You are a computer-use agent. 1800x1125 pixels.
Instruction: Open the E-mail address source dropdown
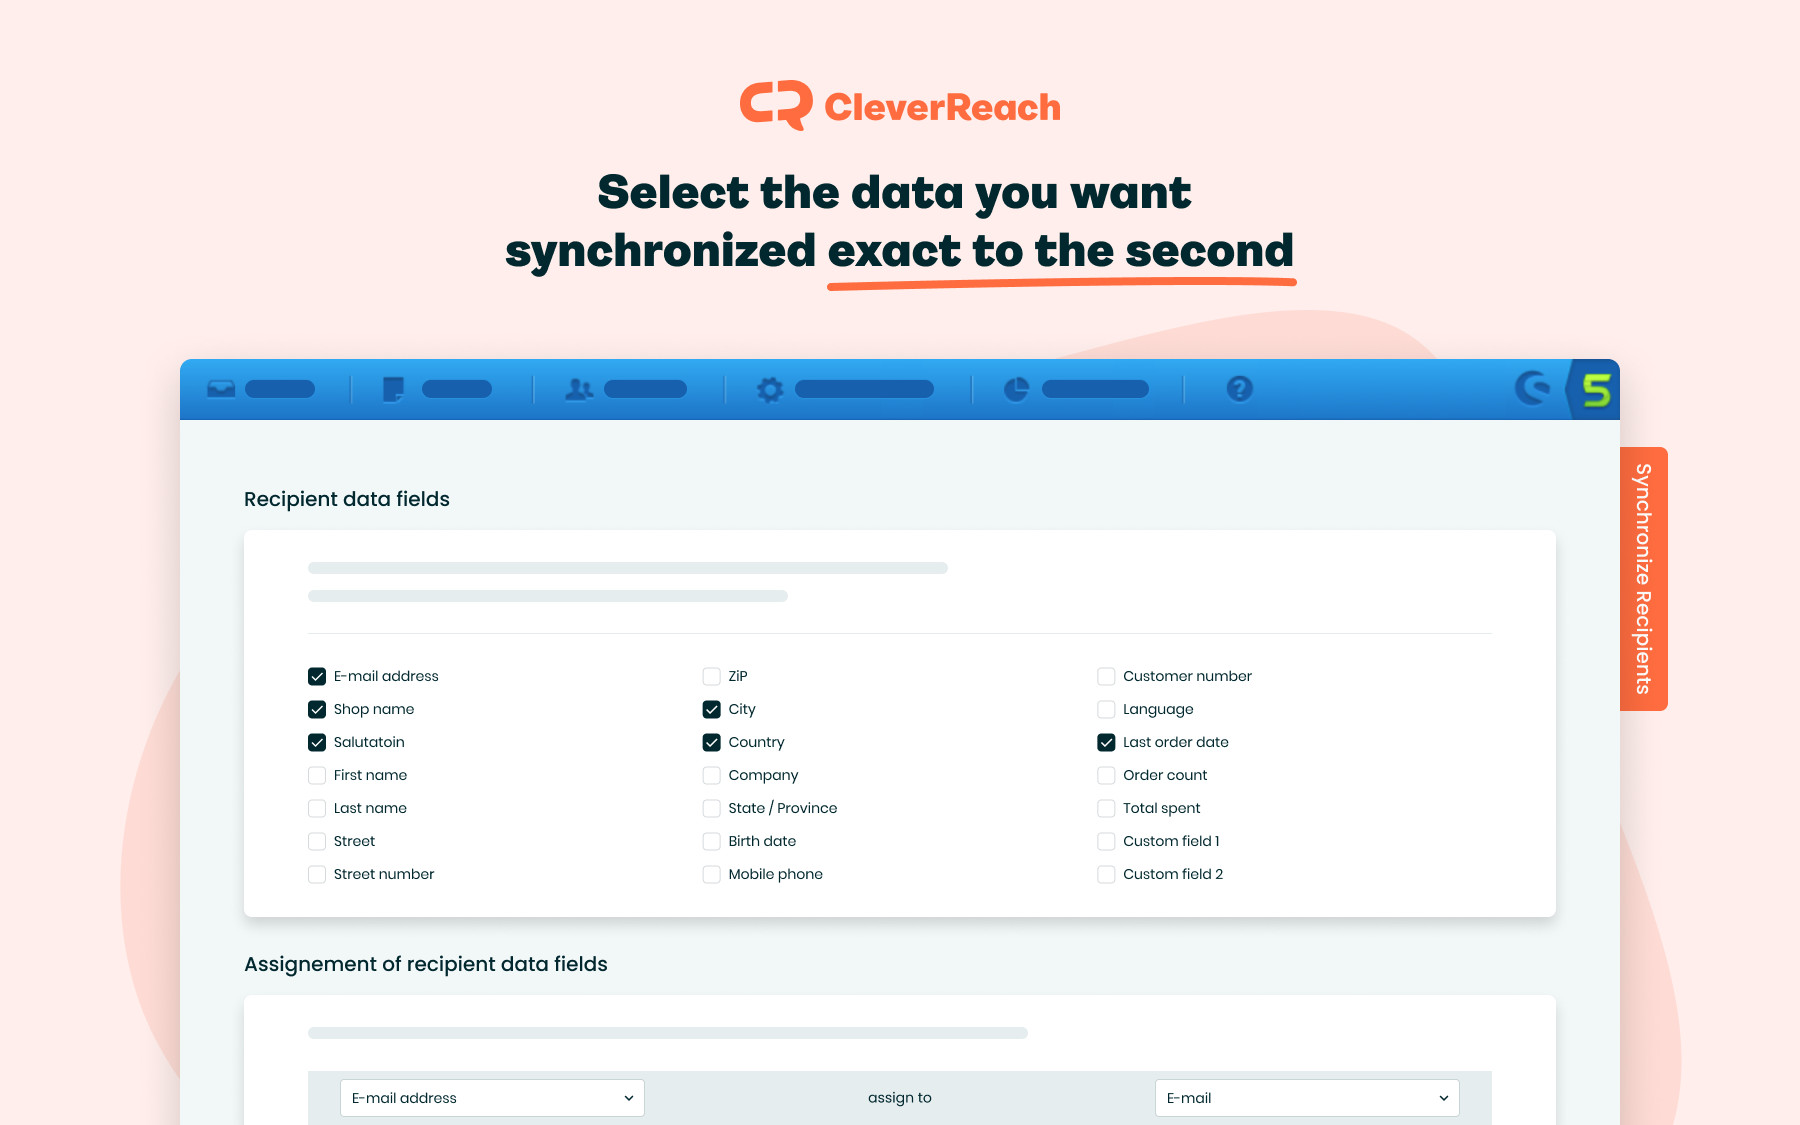pos(492,1098)
